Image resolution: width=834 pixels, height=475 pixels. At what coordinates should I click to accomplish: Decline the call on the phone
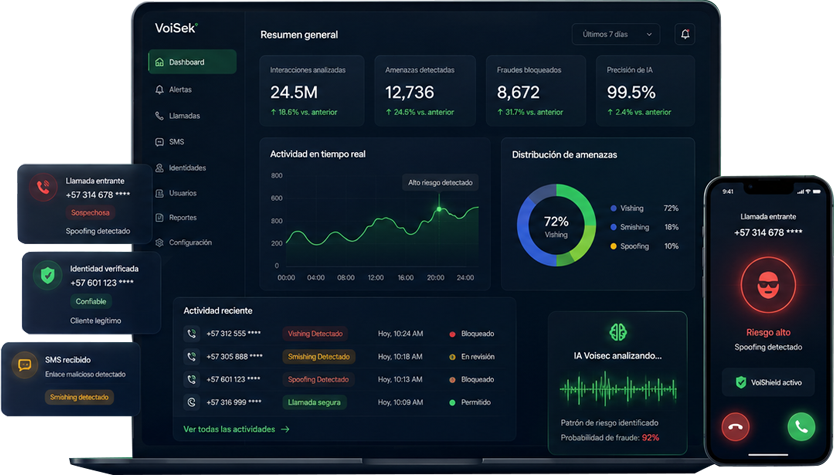[736, 427]
